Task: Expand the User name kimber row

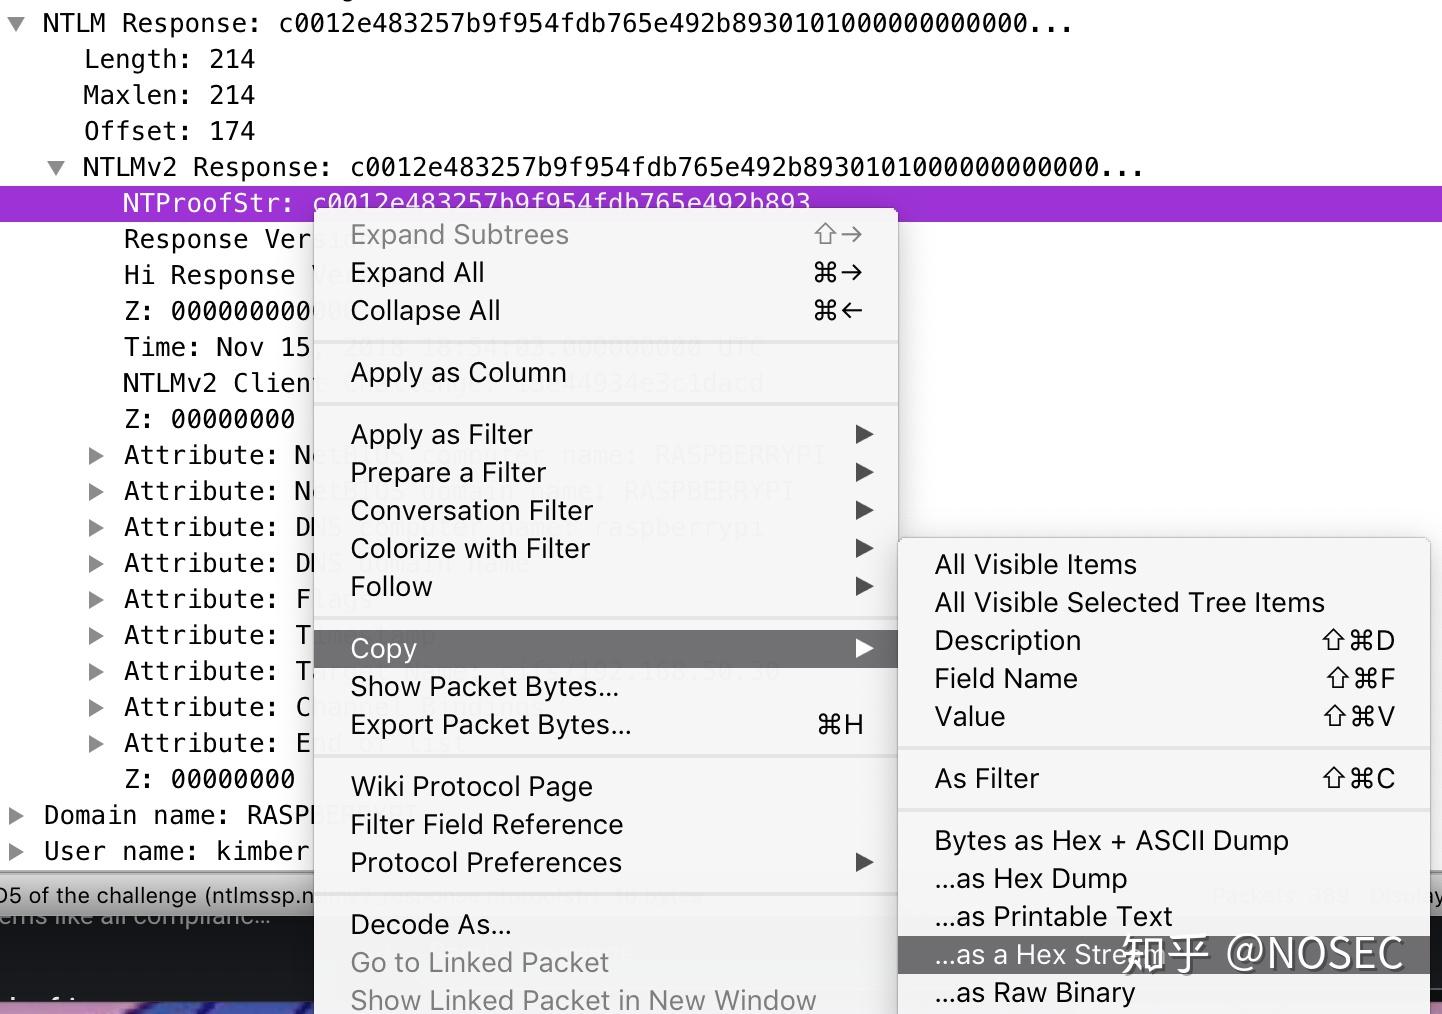Action: [x=16, y=852]
